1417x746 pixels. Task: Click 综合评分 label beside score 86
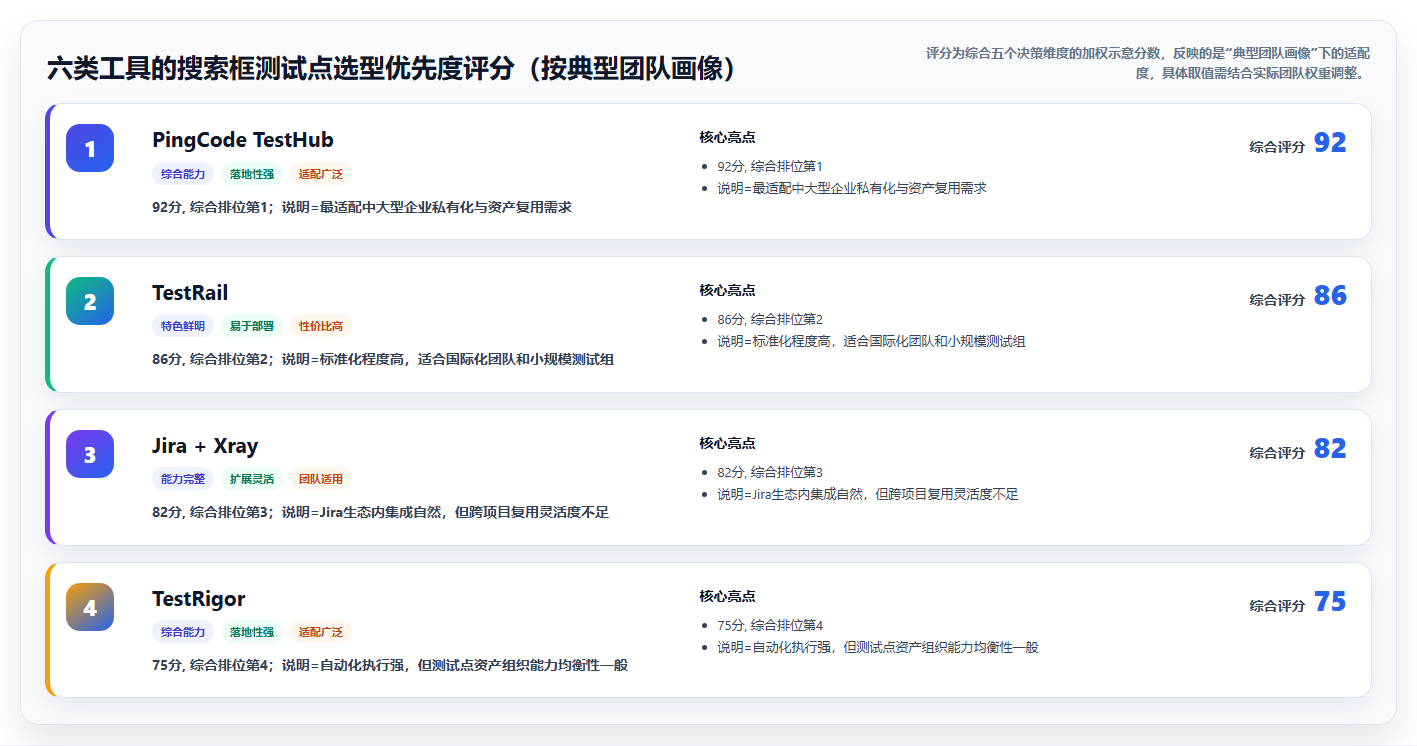[x=1277, y=300]
